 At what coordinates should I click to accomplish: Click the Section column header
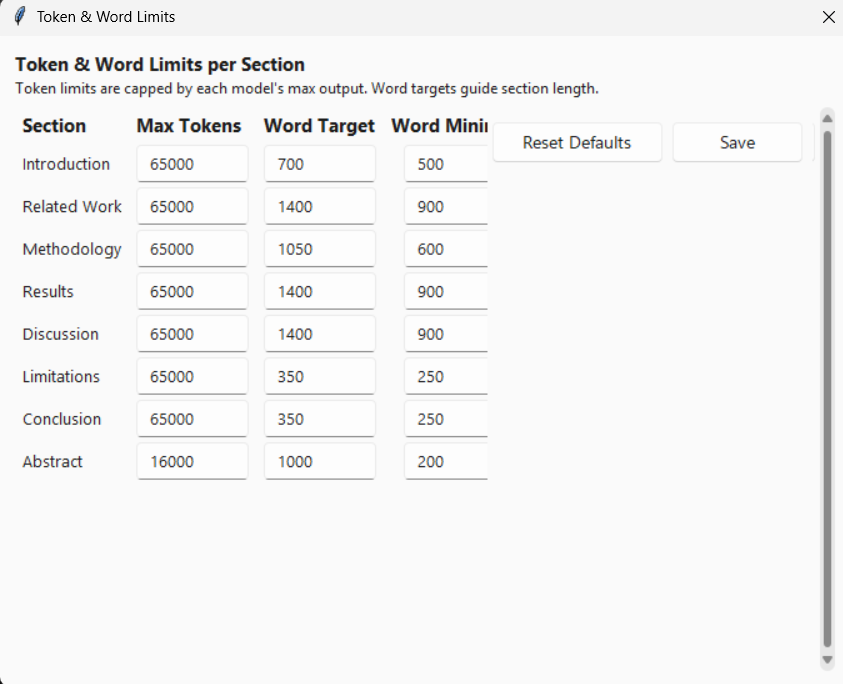pos(54,126)
